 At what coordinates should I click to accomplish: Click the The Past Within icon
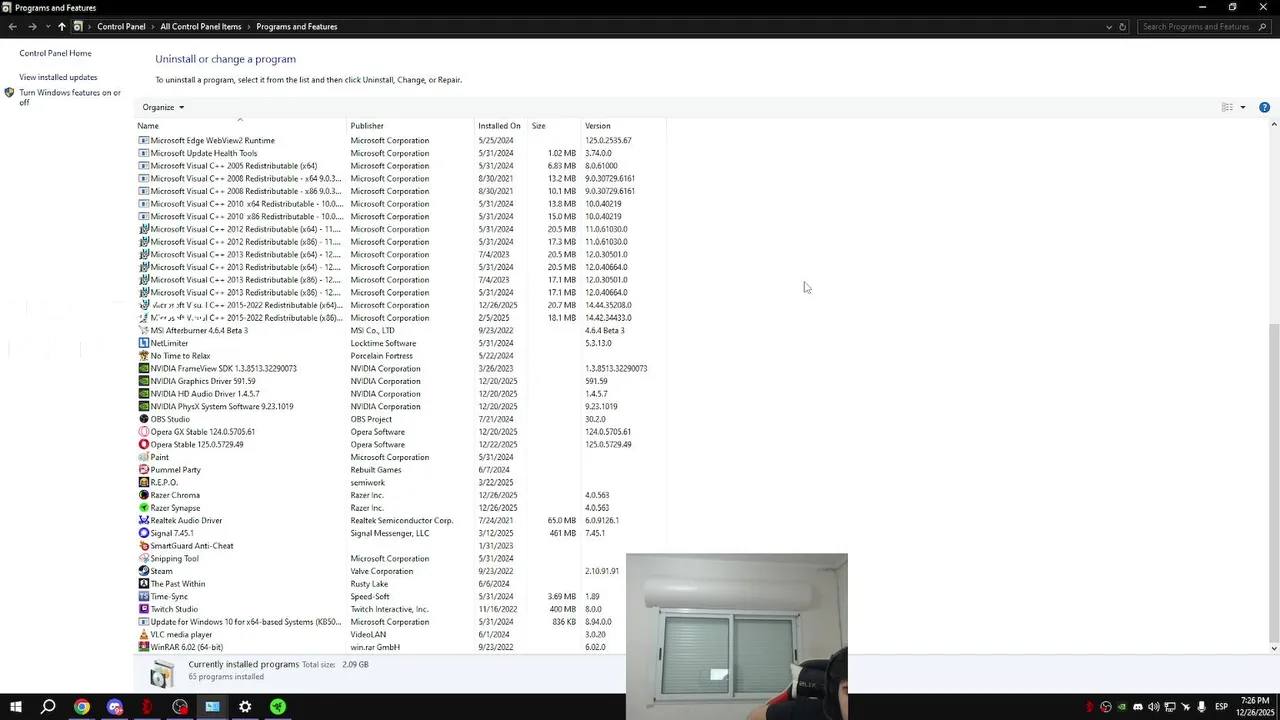143,584
